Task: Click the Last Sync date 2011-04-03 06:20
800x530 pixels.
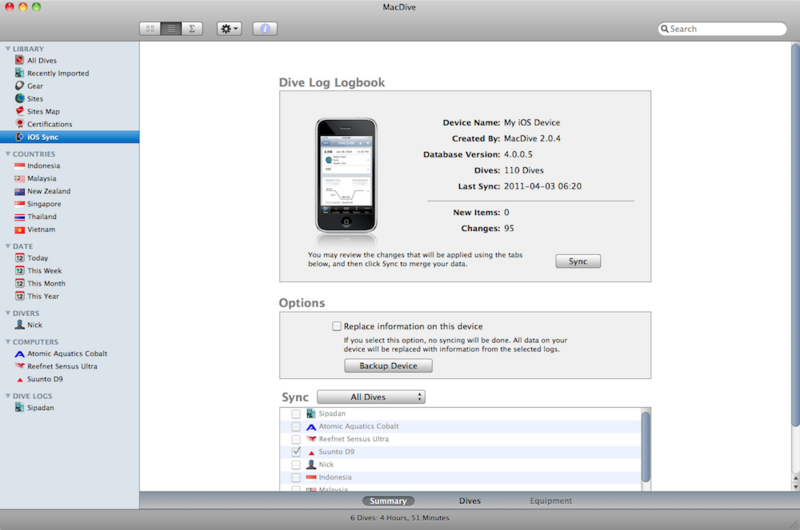Action: [x=542, y=186]
